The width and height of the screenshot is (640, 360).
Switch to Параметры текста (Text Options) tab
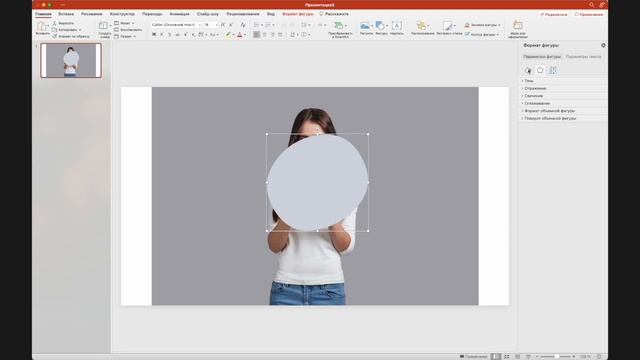click(583, 57)
